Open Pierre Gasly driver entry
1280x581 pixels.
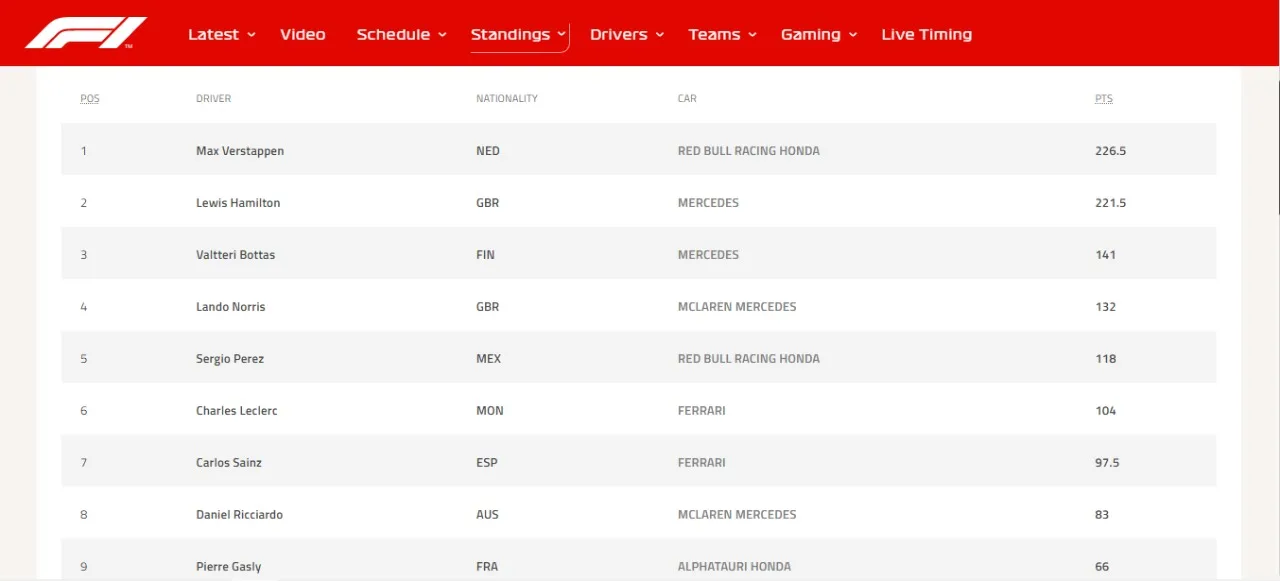click(228, 567)
